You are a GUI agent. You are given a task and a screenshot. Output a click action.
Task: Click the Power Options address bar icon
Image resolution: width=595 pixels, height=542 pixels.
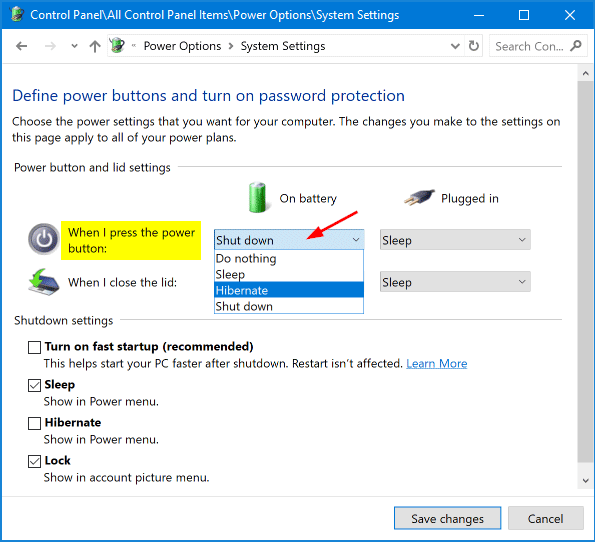pos(118,46)
